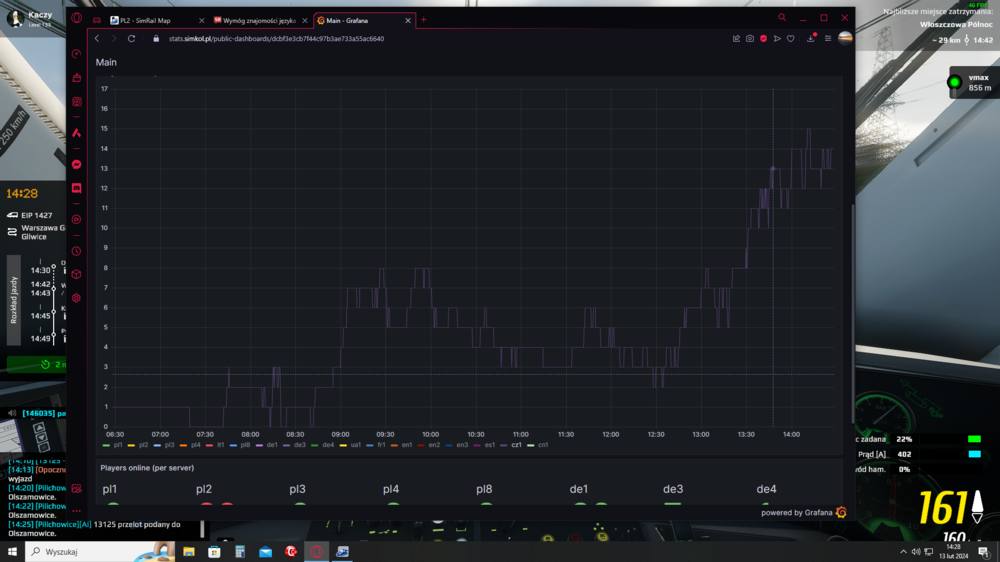Switch to the Wymóg znajomości języka tab
Screen dimensions: 1000x562
point(255,20)
